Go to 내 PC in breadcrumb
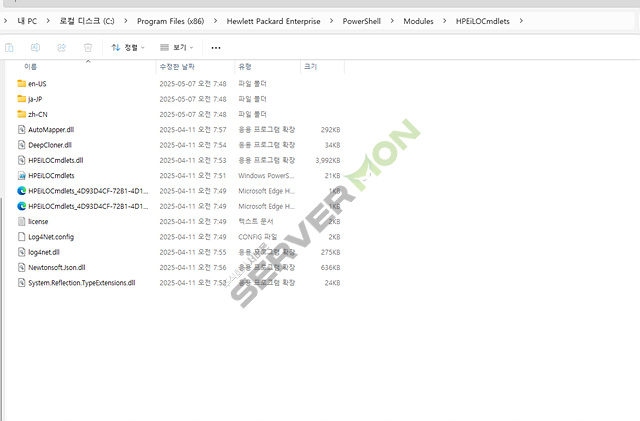Screen dimensions: 640x421 (x=27, y=21)
